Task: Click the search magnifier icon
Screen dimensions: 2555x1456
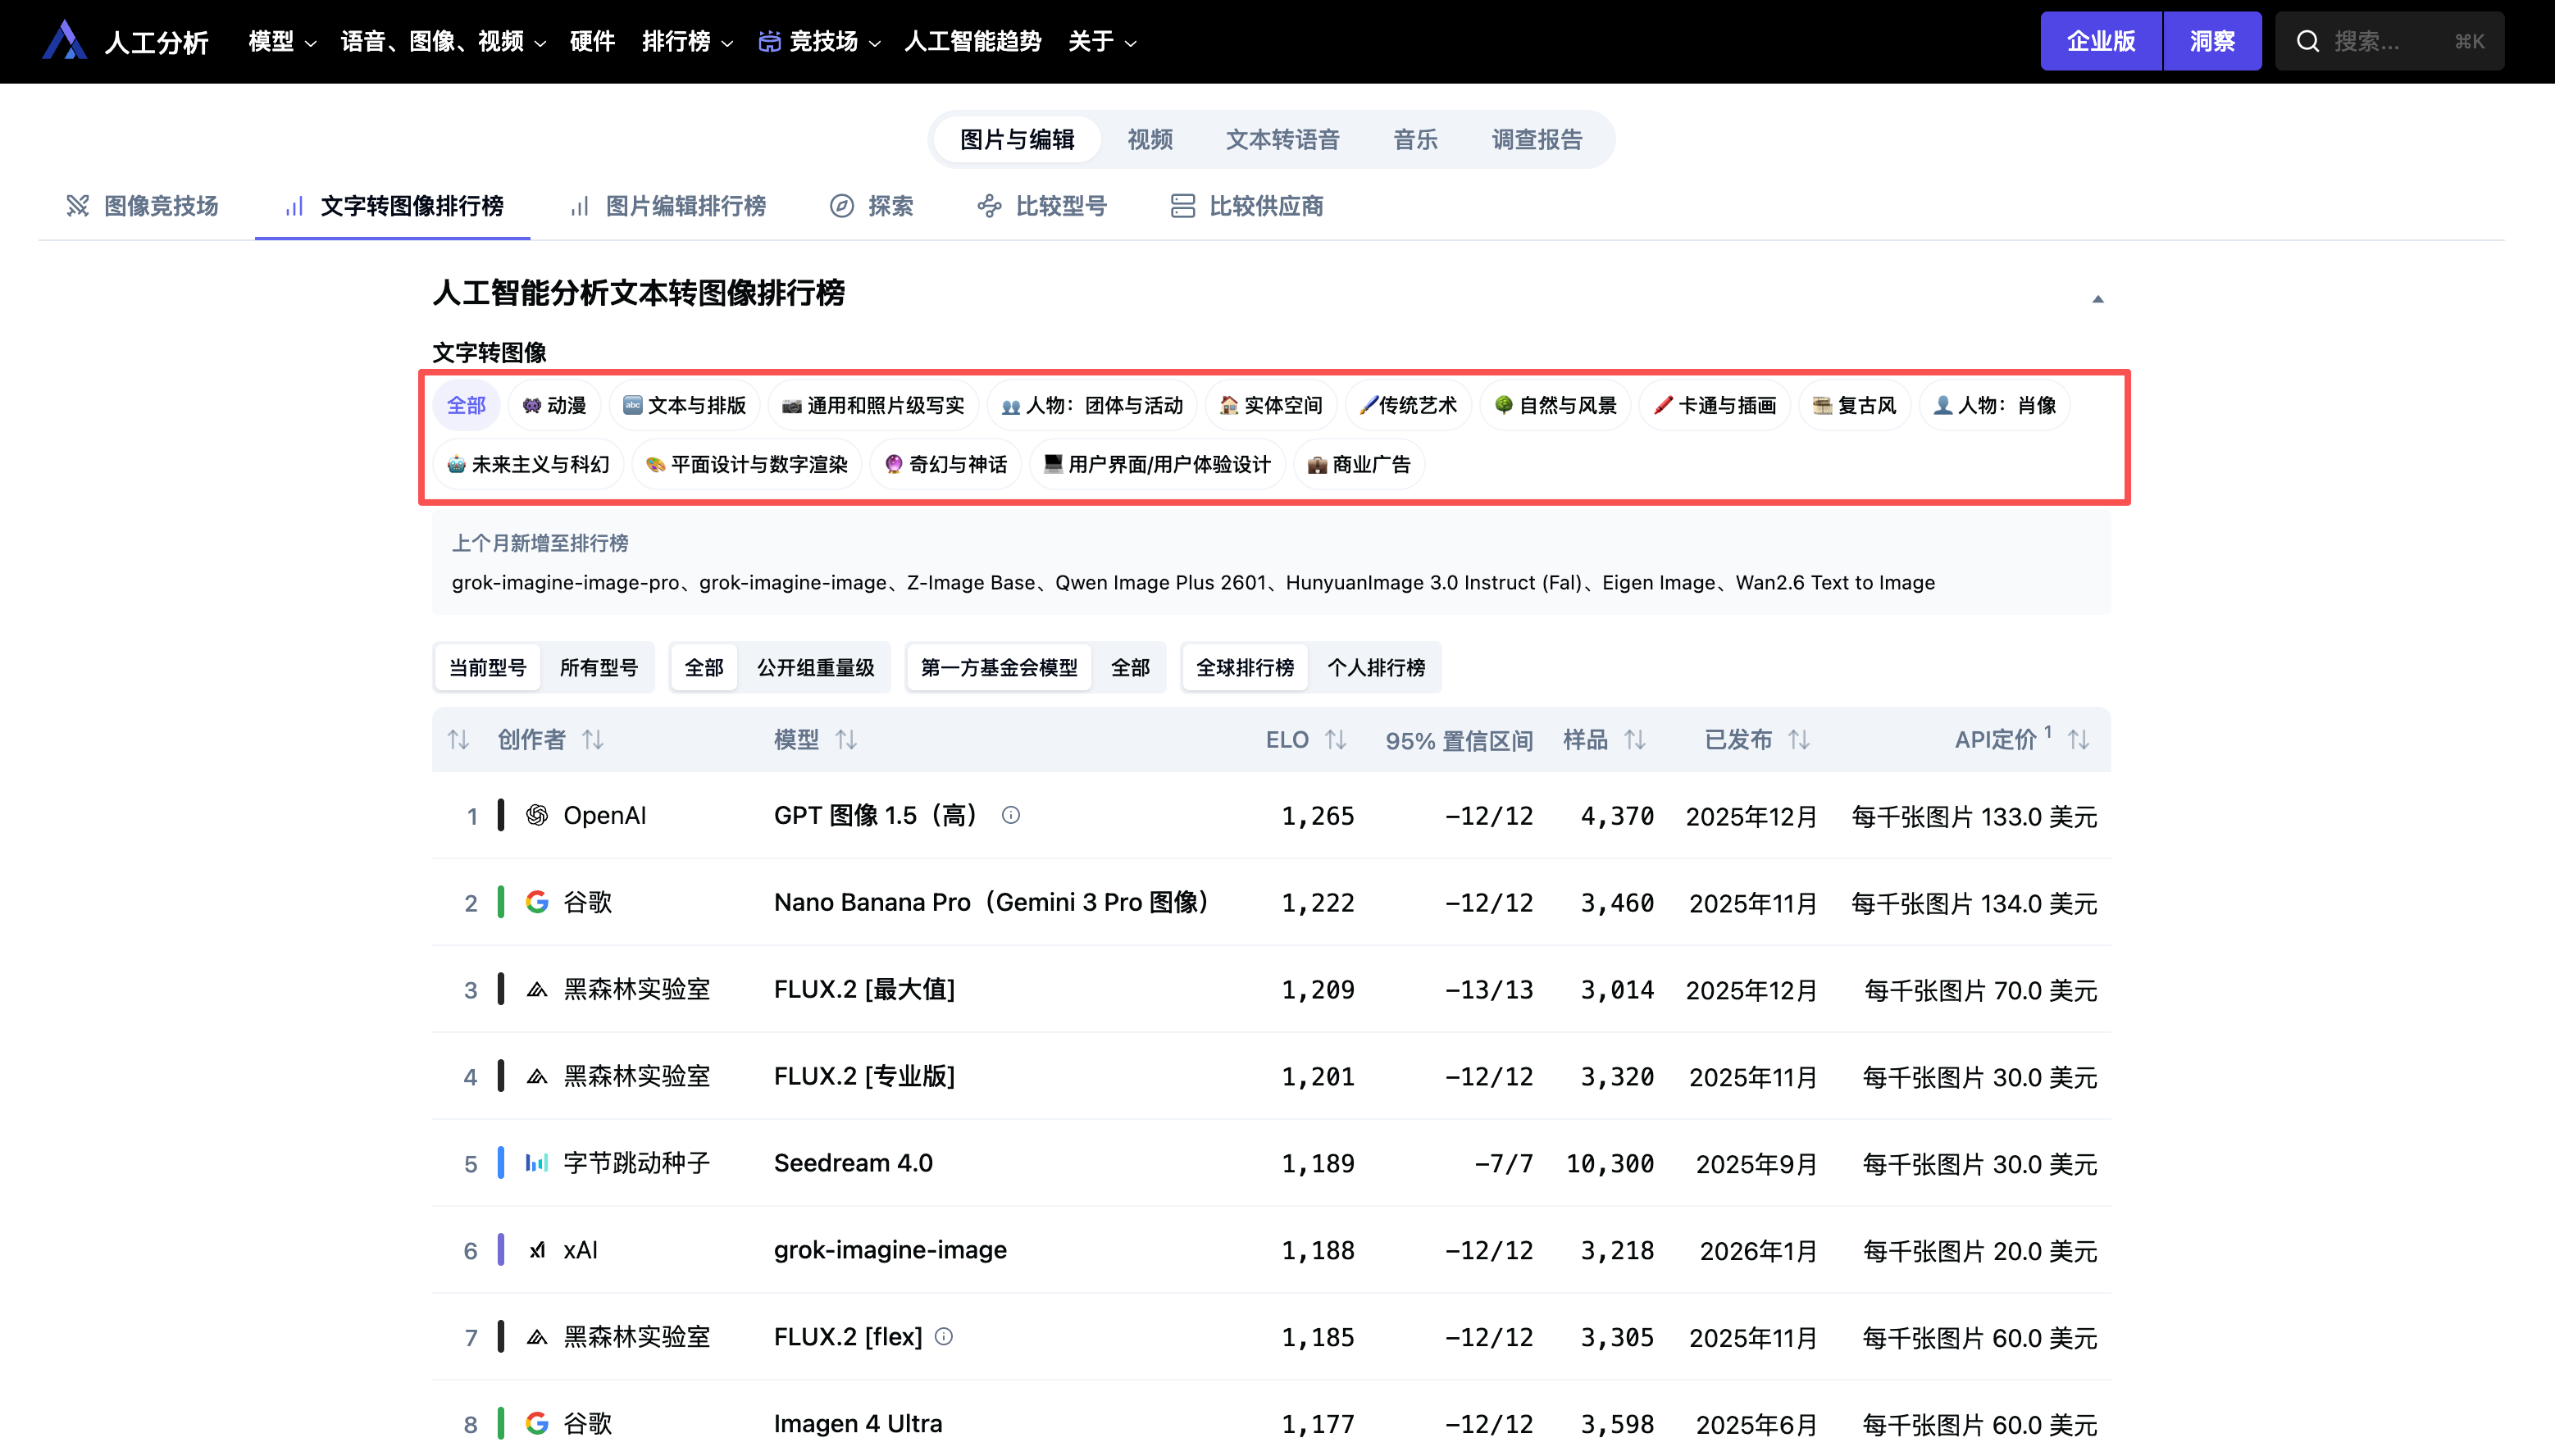Action: (2308, 41)
